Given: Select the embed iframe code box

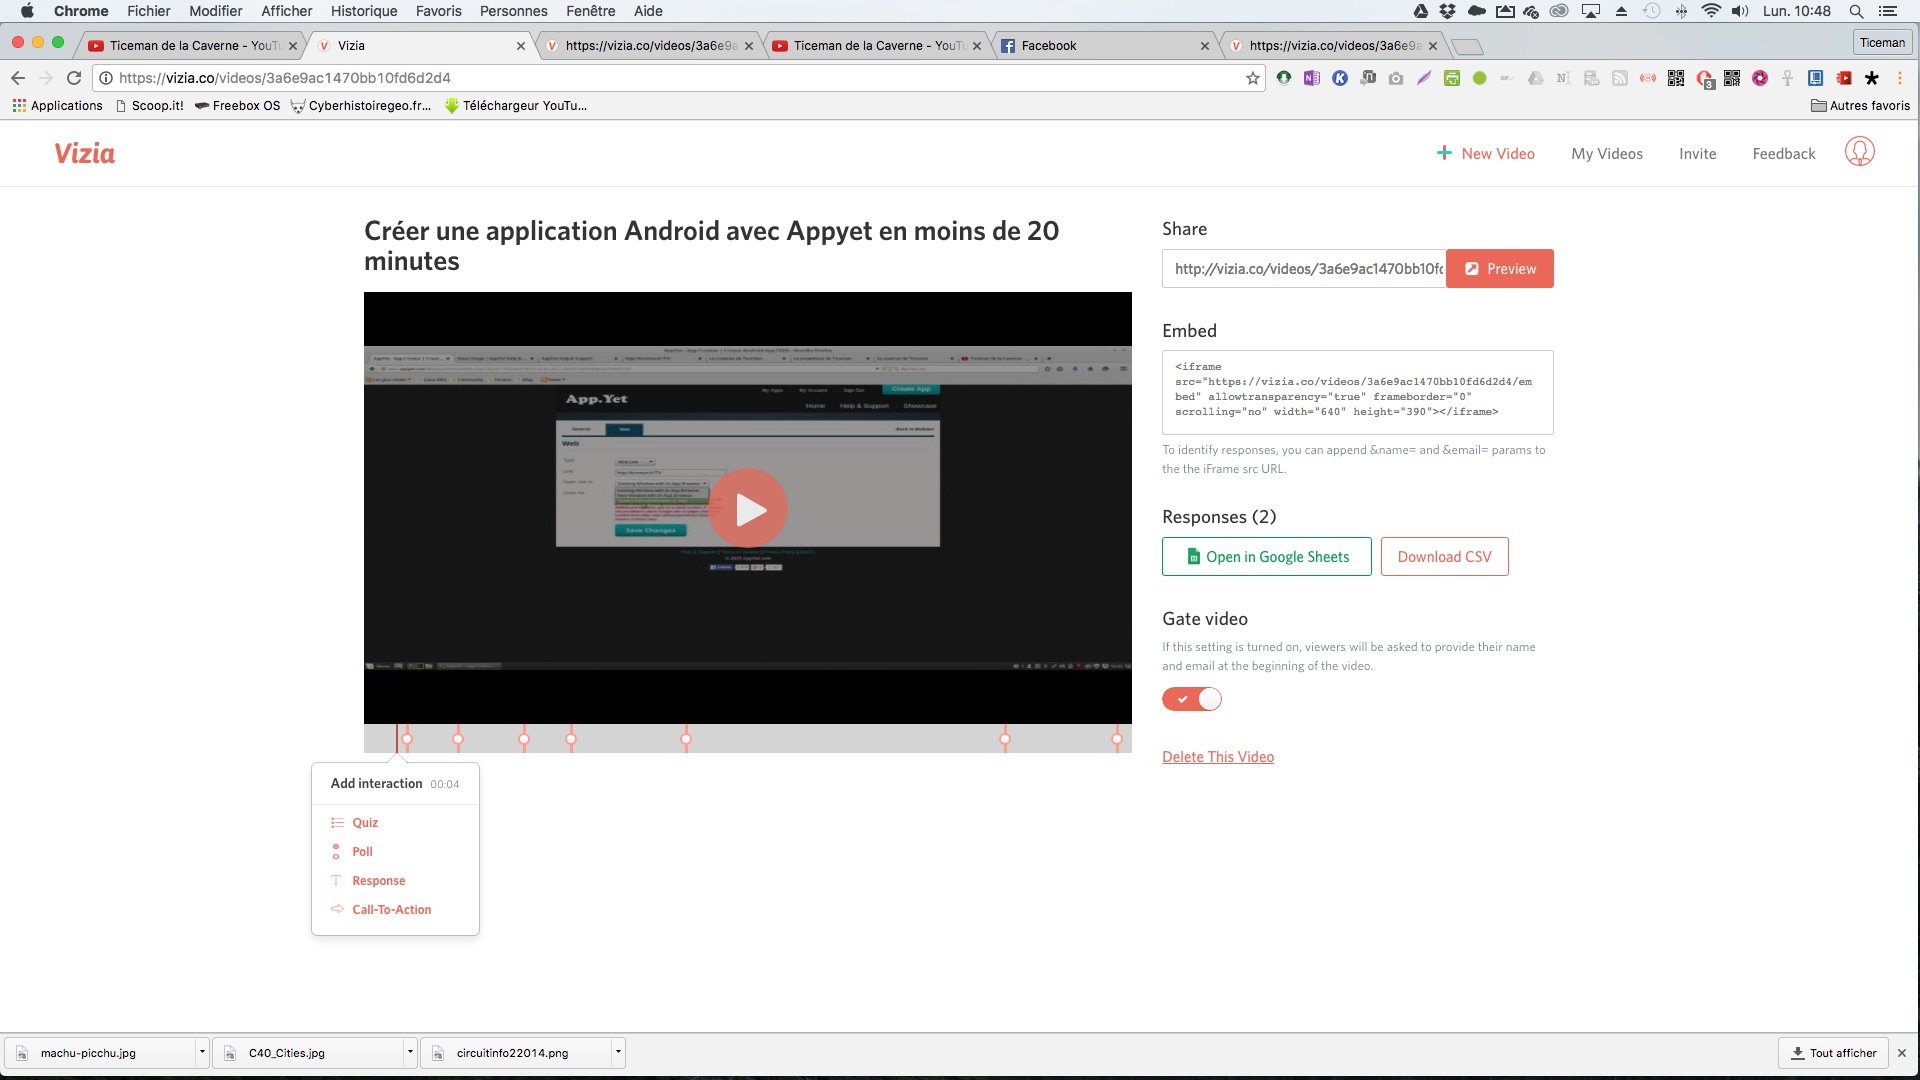Looking at the screenshot, I should (x=1358, y=392).
